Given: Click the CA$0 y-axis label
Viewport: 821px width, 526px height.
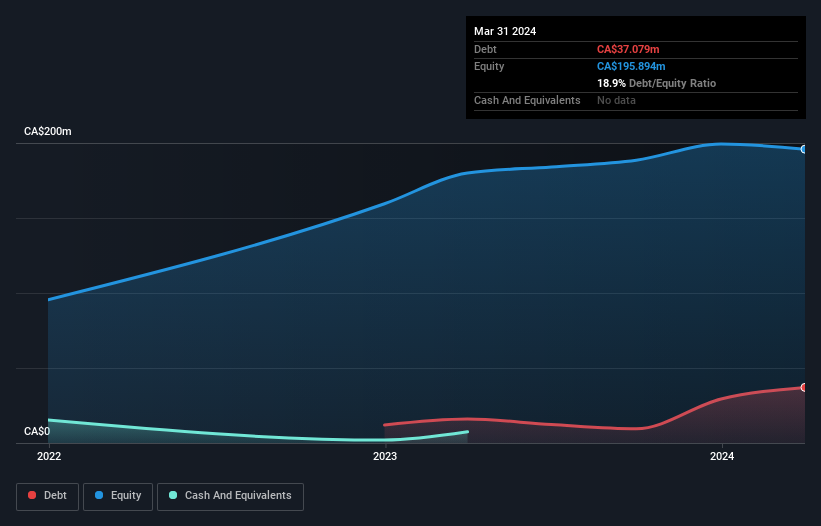Looking at the screenshot, I should [x=37, y=431].
